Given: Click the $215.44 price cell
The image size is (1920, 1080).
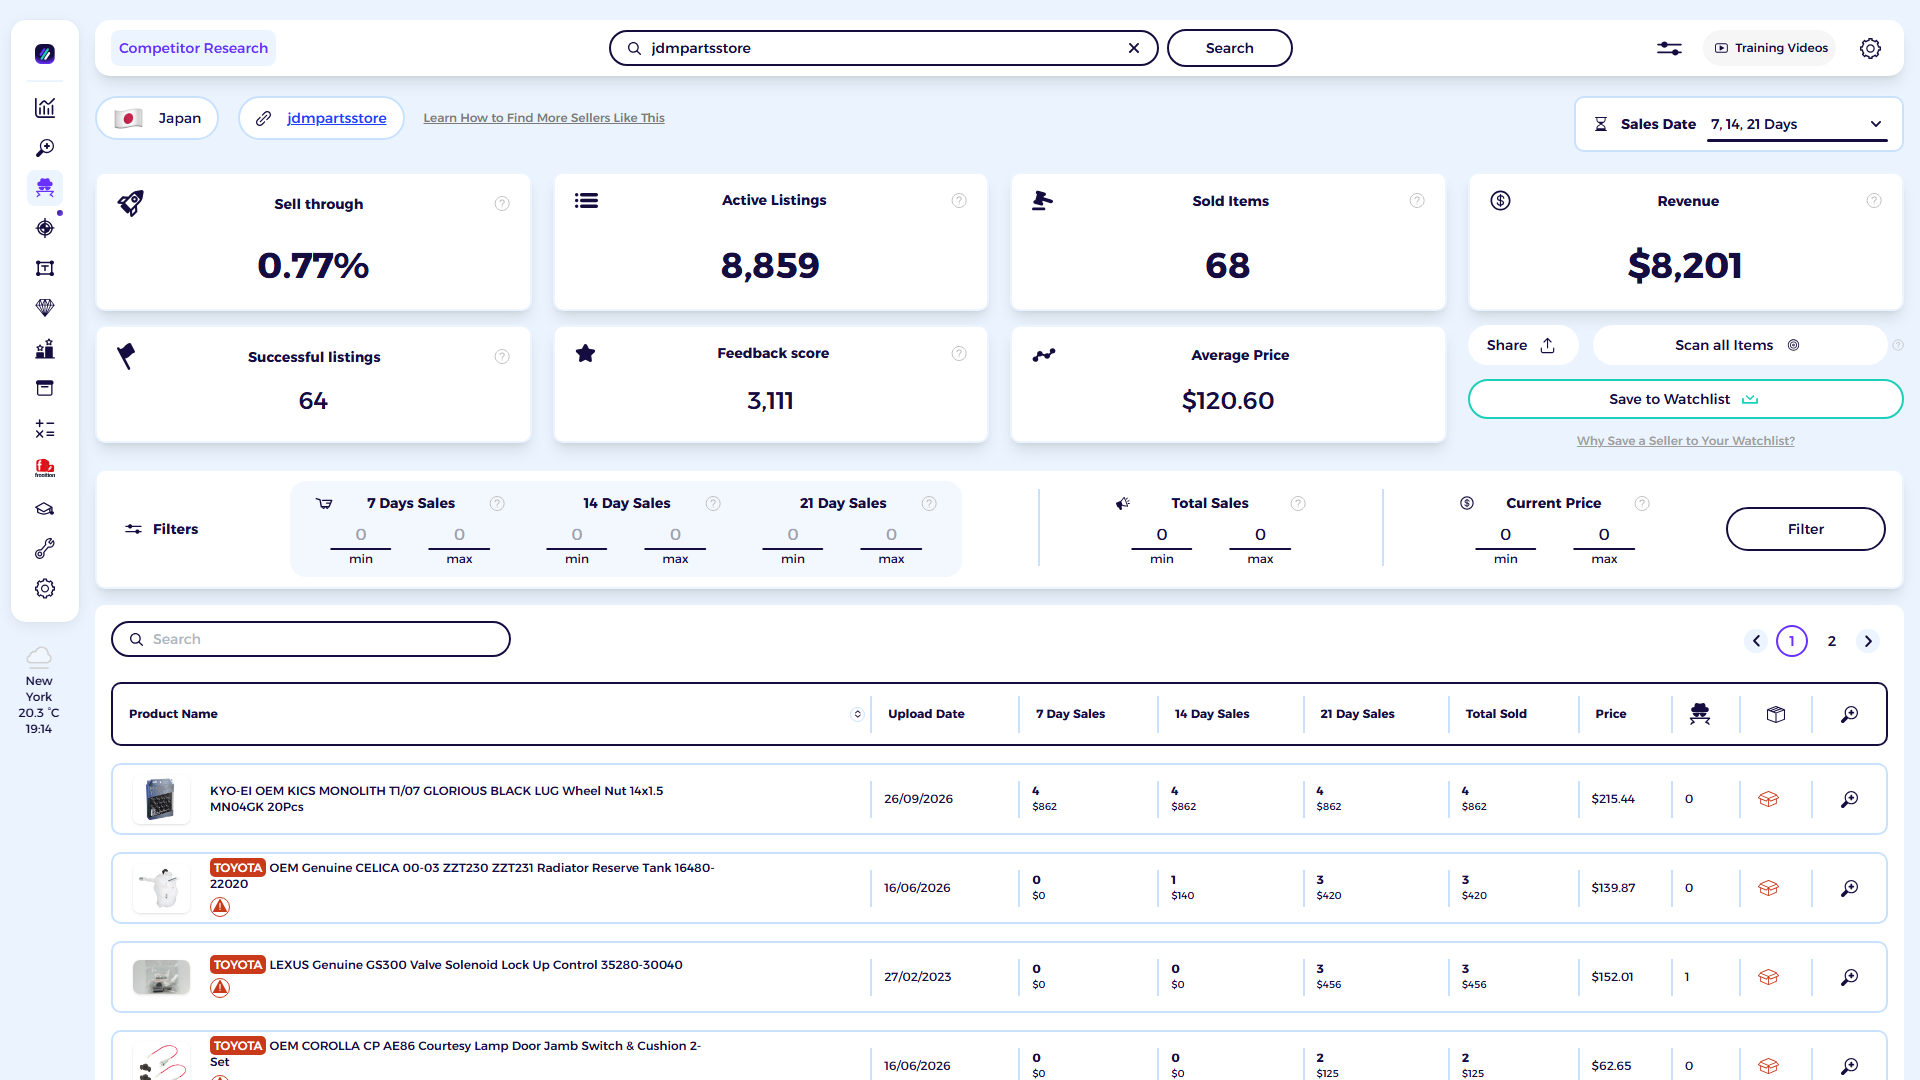Looking at the screenshot, I should [x=1613, y=799].
